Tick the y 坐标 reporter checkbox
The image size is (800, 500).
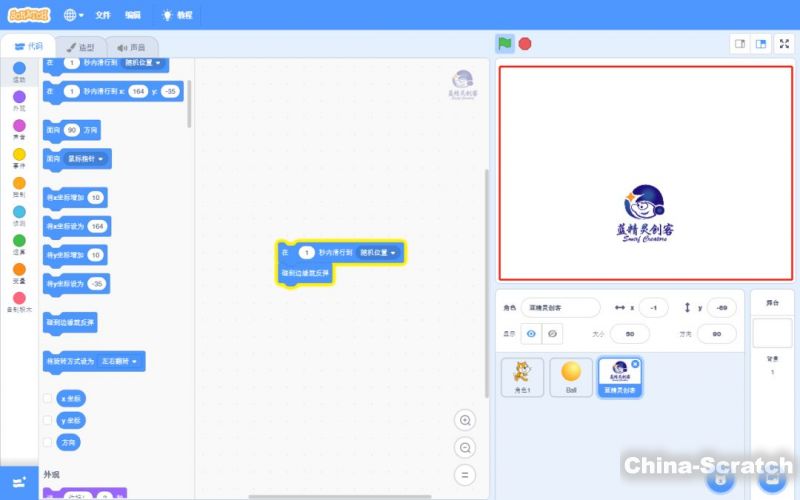[x=48, y=420]
